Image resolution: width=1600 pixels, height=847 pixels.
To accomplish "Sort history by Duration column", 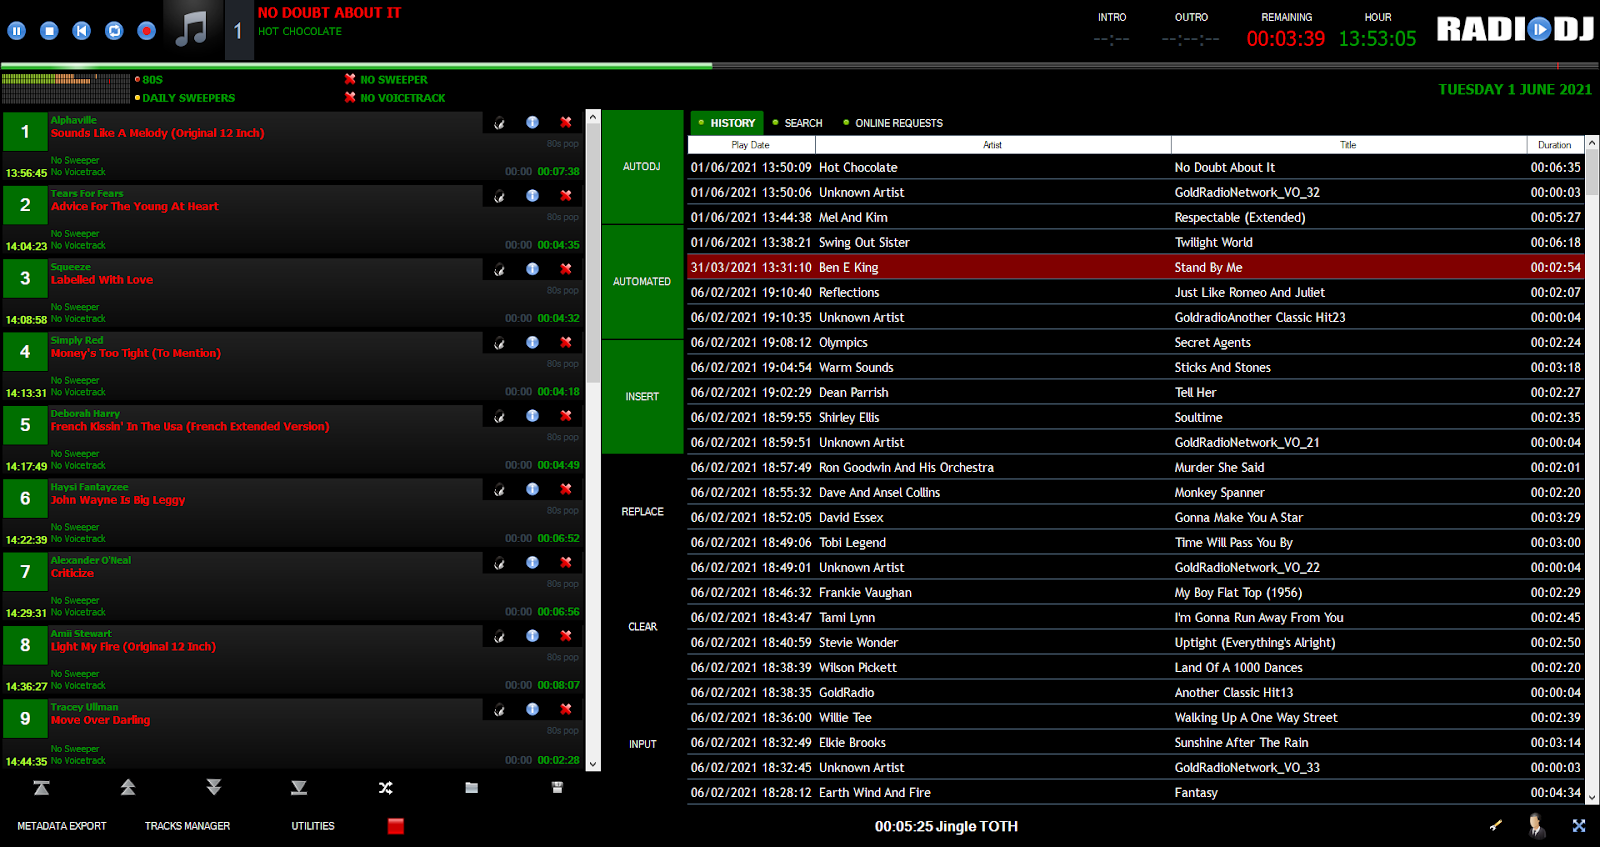I will click(1555, 145).
